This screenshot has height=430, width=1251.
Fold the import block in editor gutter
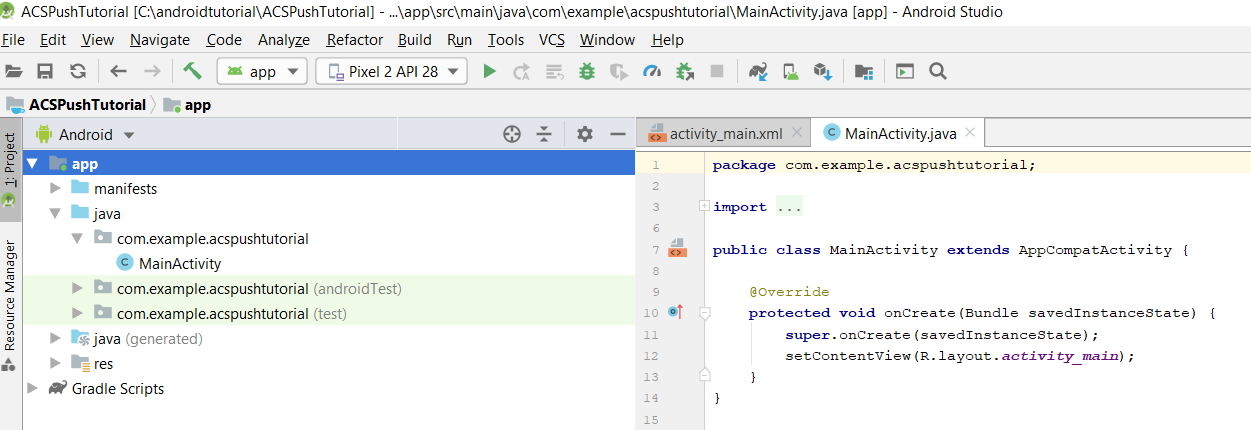(704, 206)
